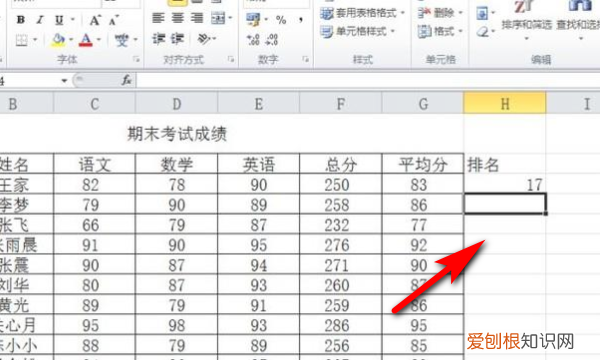Open the Fill tool in editing group

482,14
